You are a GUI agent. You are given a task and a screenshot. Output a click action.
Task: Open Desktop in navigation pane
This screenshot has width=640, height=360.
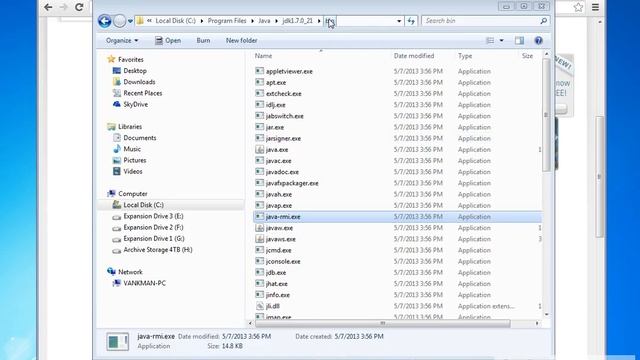pyautogui.click(x=135, y=71)
